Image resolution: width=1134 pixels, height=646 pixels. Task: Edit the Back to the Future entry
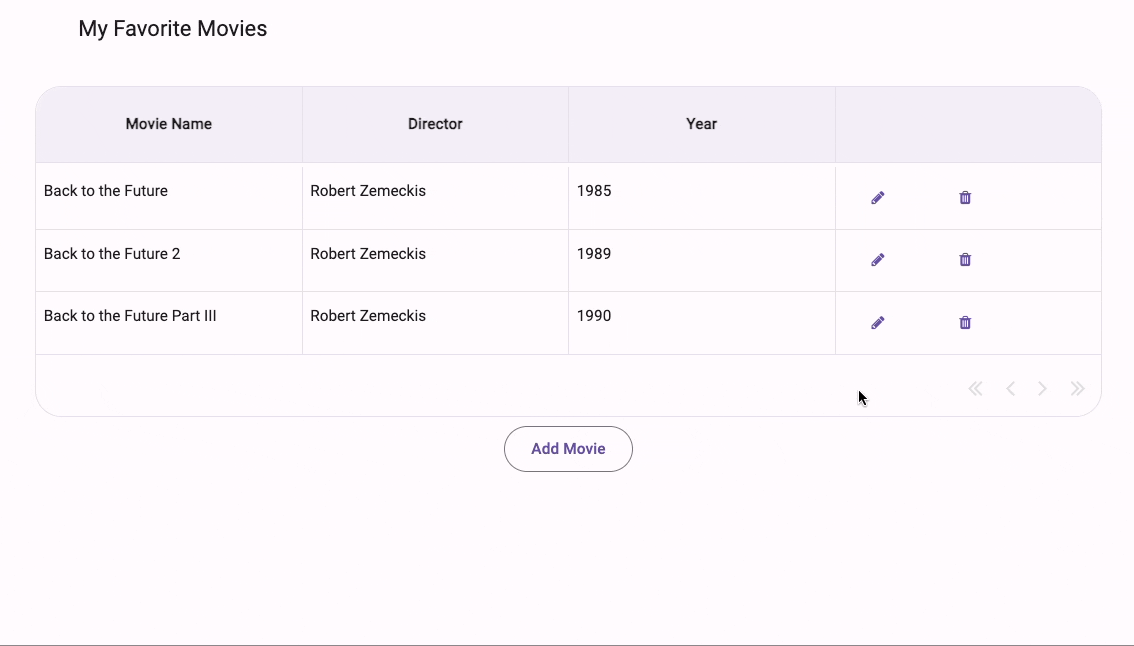point(877,197)
